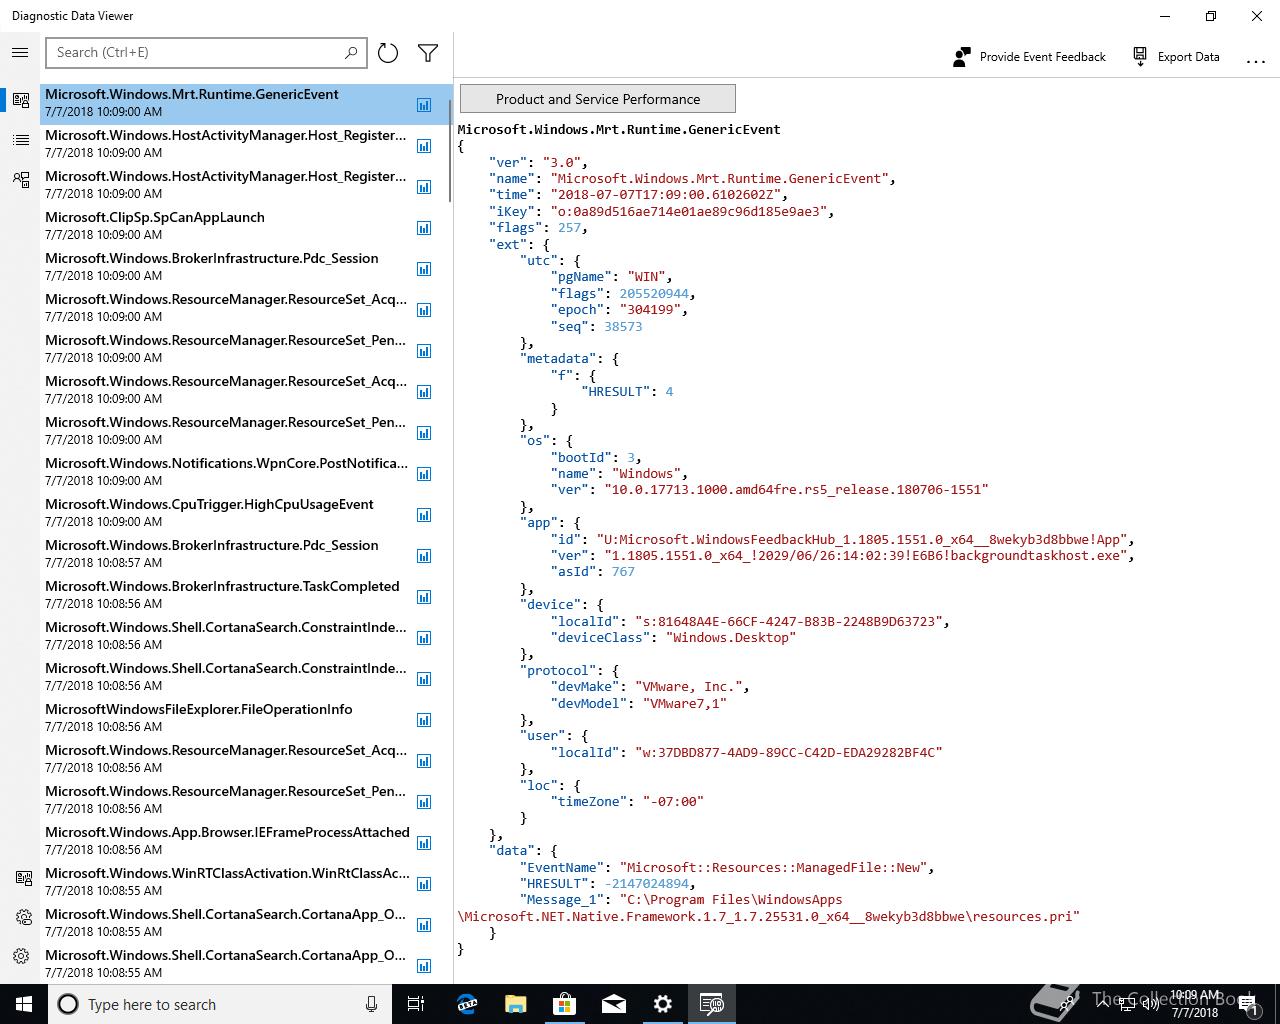
Task: Click the Cortana microphone icon
Action: pyautogui.click(x=371, y=1004)
